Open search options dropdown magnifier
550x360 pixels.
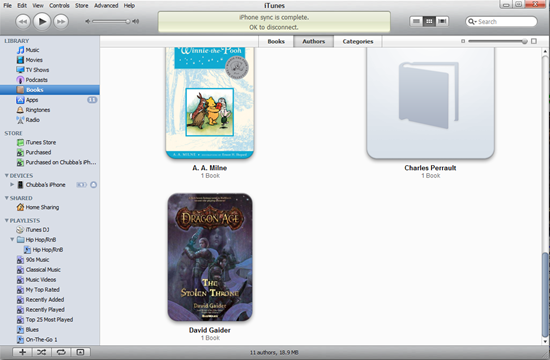pos(472,21)
